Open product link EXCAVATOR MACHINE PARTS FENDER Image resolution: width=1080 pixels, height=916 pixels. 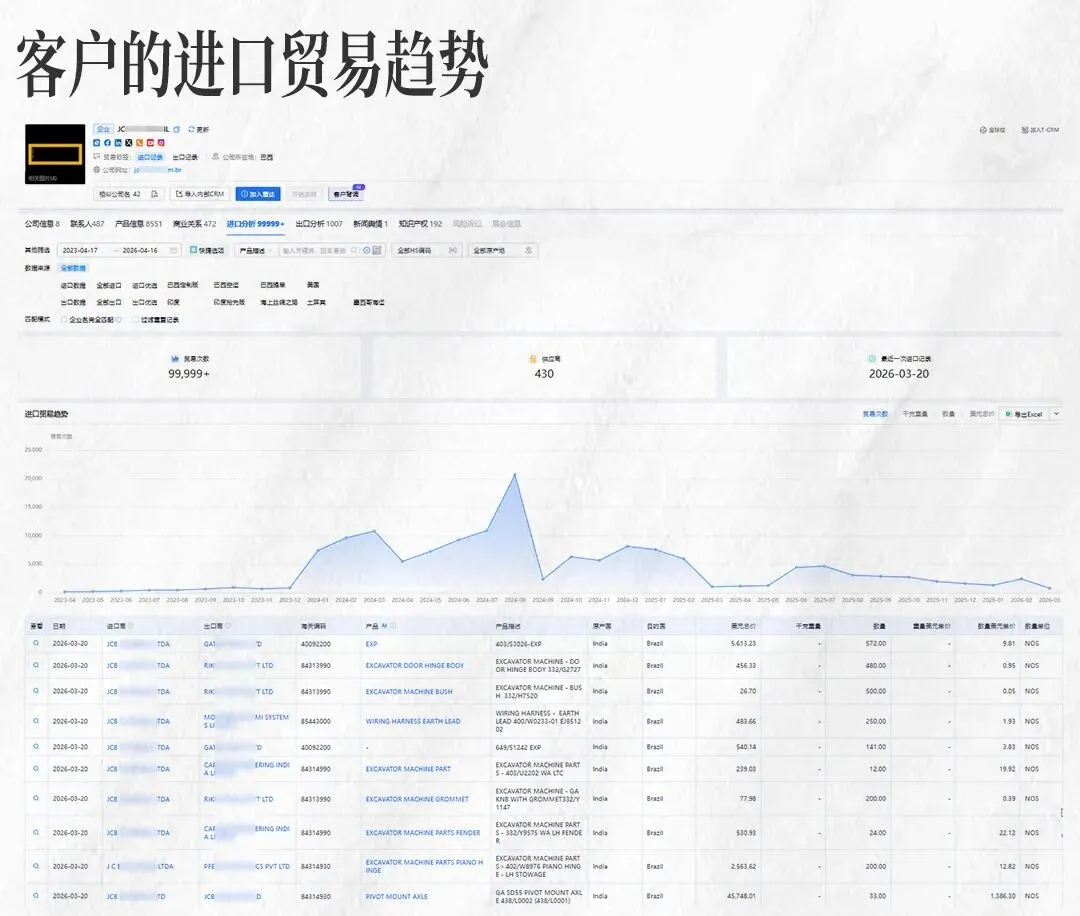[x=423, y=833]
